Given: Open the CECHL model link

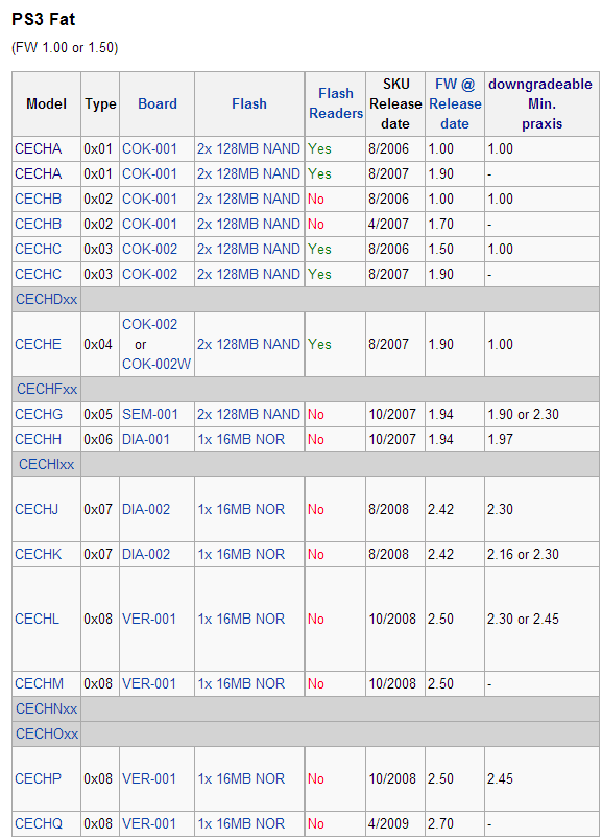Looking at the screenshot, I should coord(37,619).
